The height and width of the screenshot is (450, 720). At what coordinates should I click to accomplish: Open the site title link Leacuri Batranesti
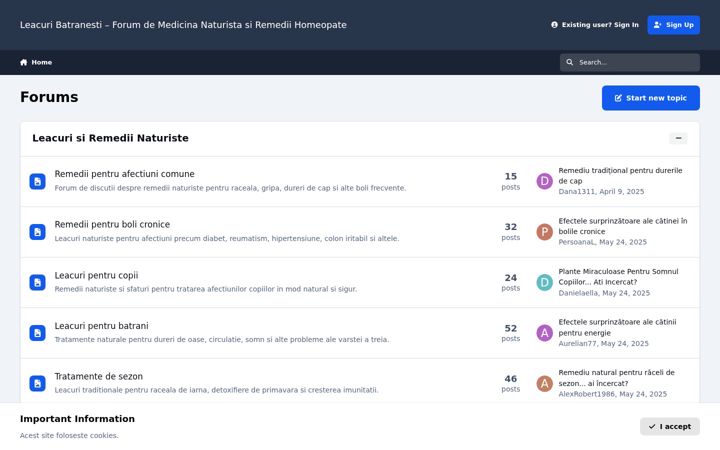coord(183,25)
